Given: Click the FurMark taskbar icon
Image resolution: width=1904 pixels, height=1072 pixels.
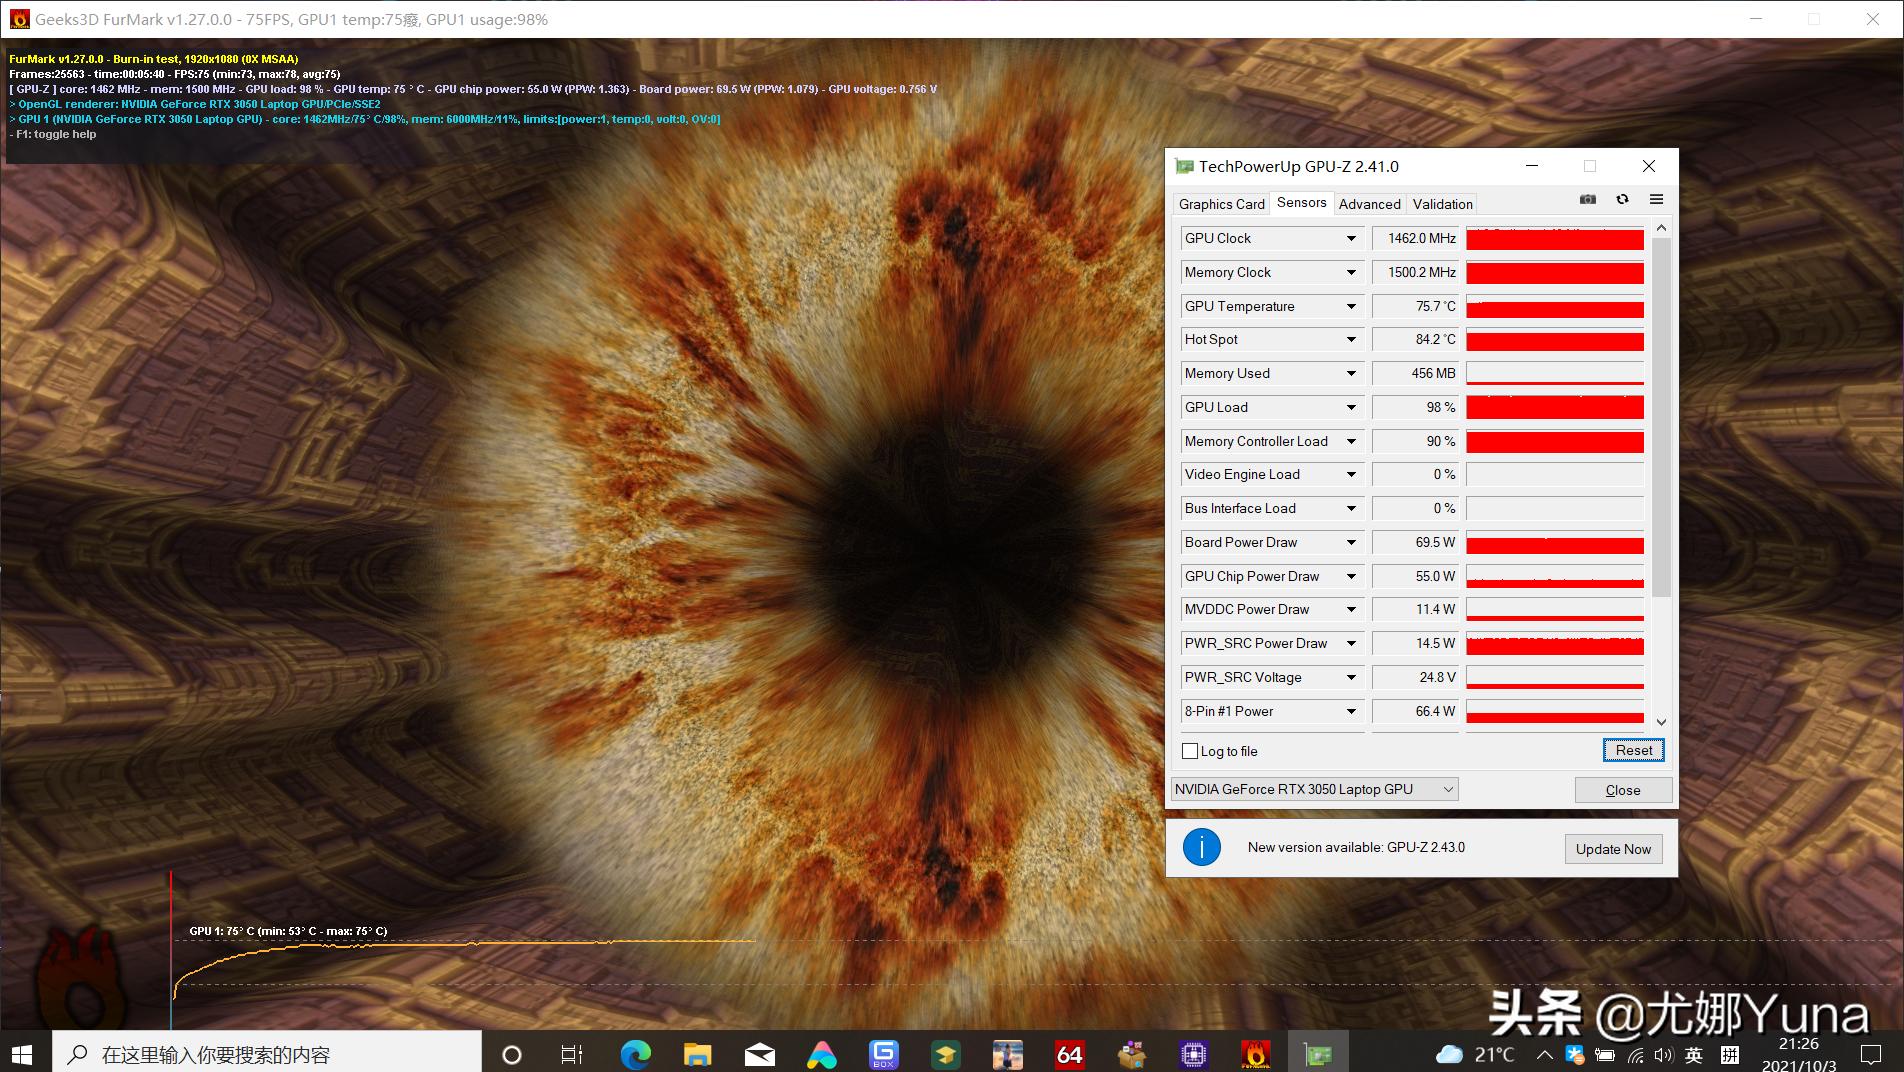Looking at the screenshot, I should 1255,1054.
